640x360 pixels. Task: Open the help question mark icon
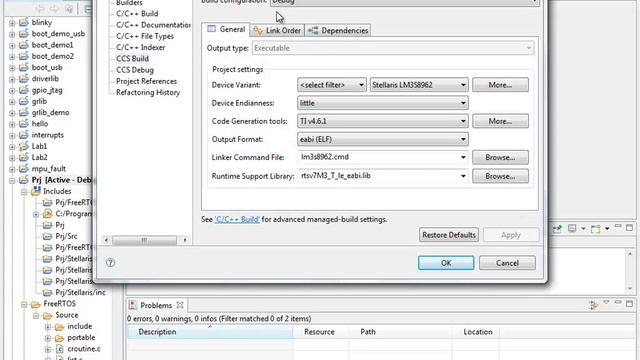click(110, 262)
